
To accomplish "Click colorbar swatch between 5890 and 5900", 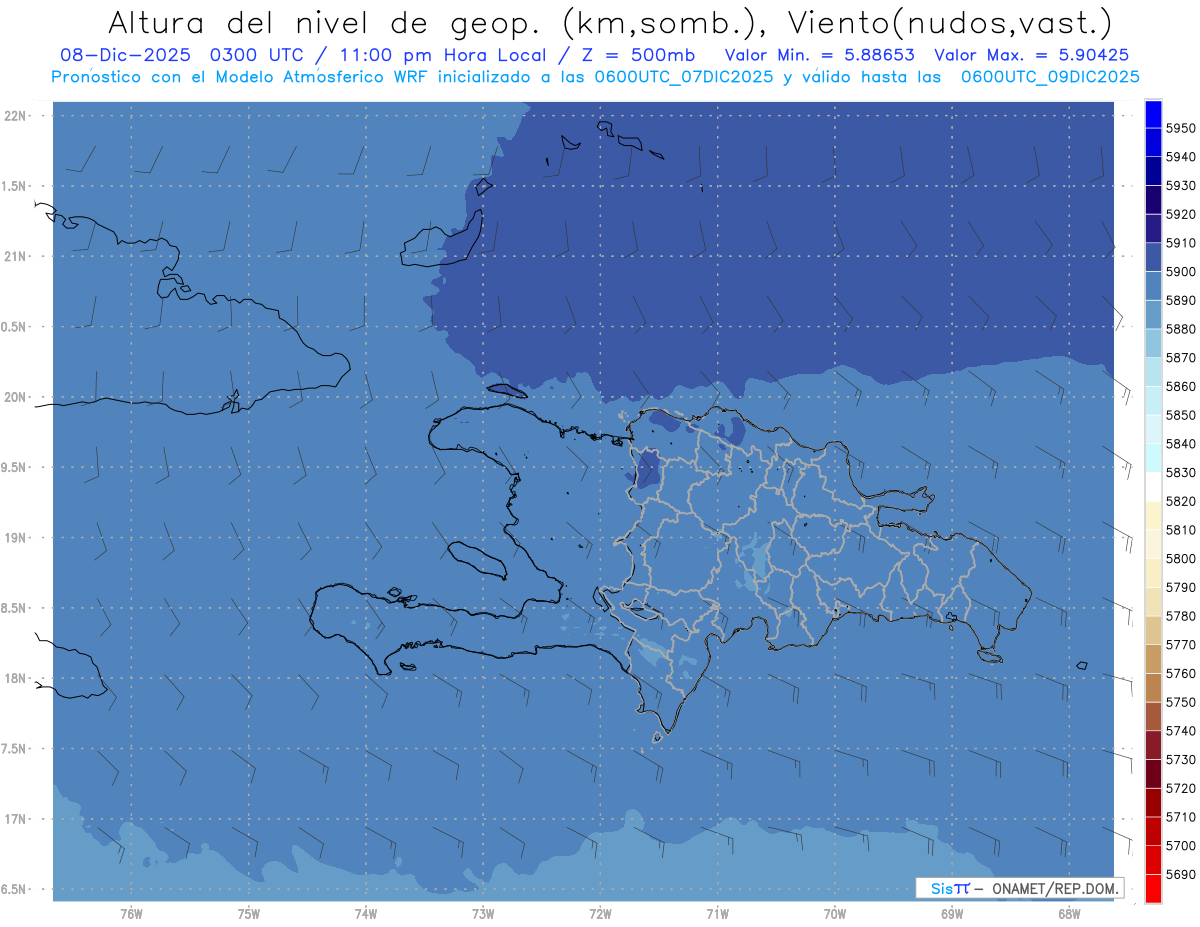I will 1153,286.
